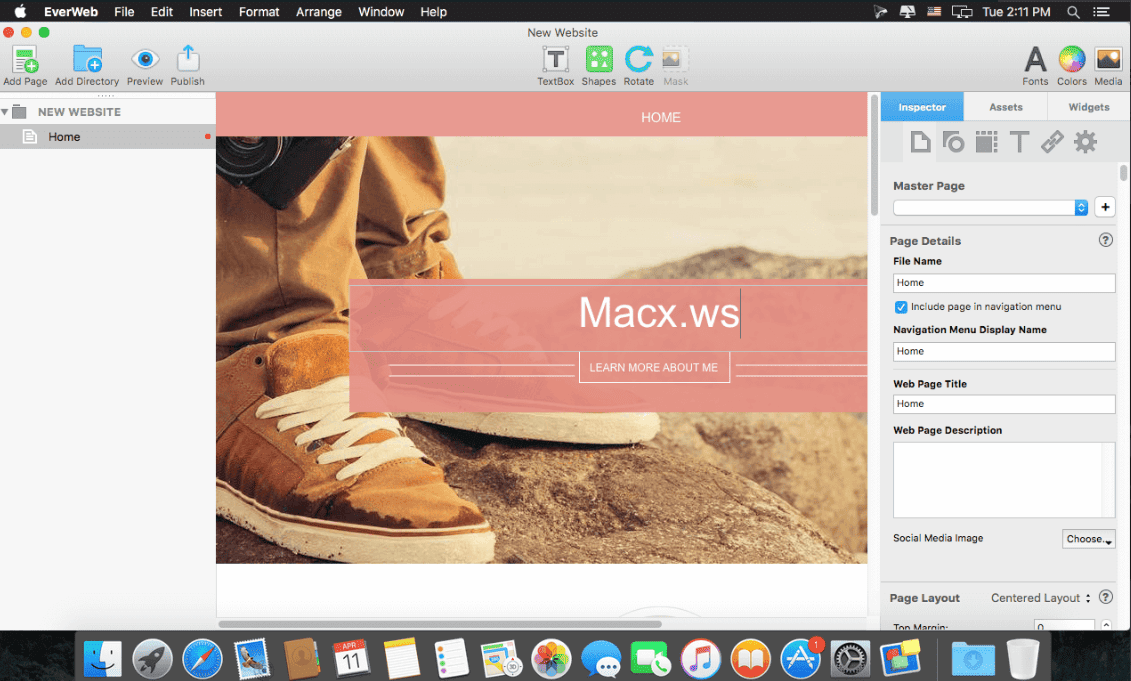Click the Add Page toolbar icon
The image size is (1131, 681).
(x=25, y=60)
